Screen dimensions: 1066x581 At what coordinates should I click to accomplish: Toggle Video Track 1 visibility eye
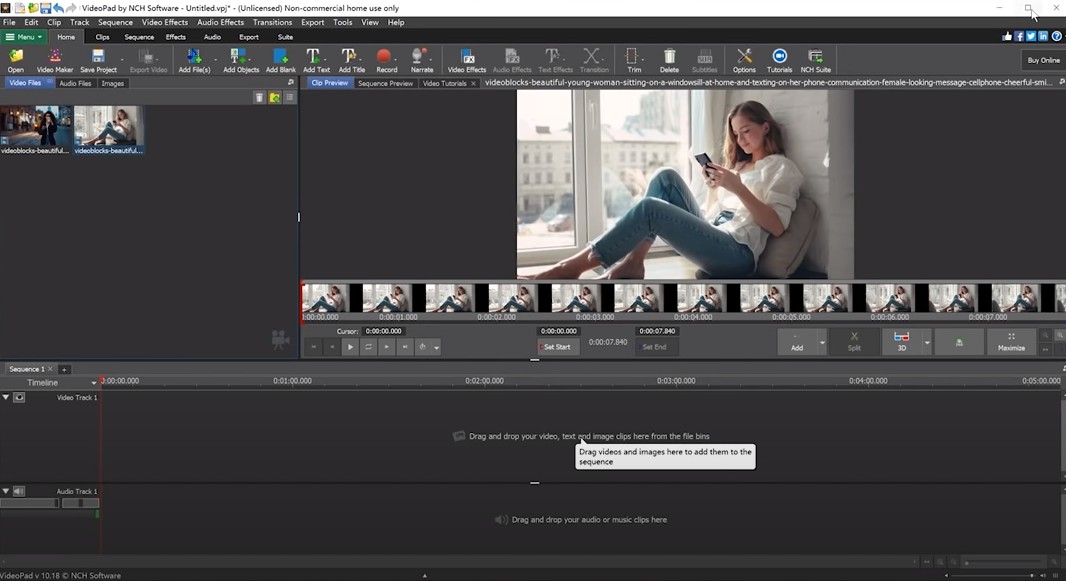pos(19,398)
